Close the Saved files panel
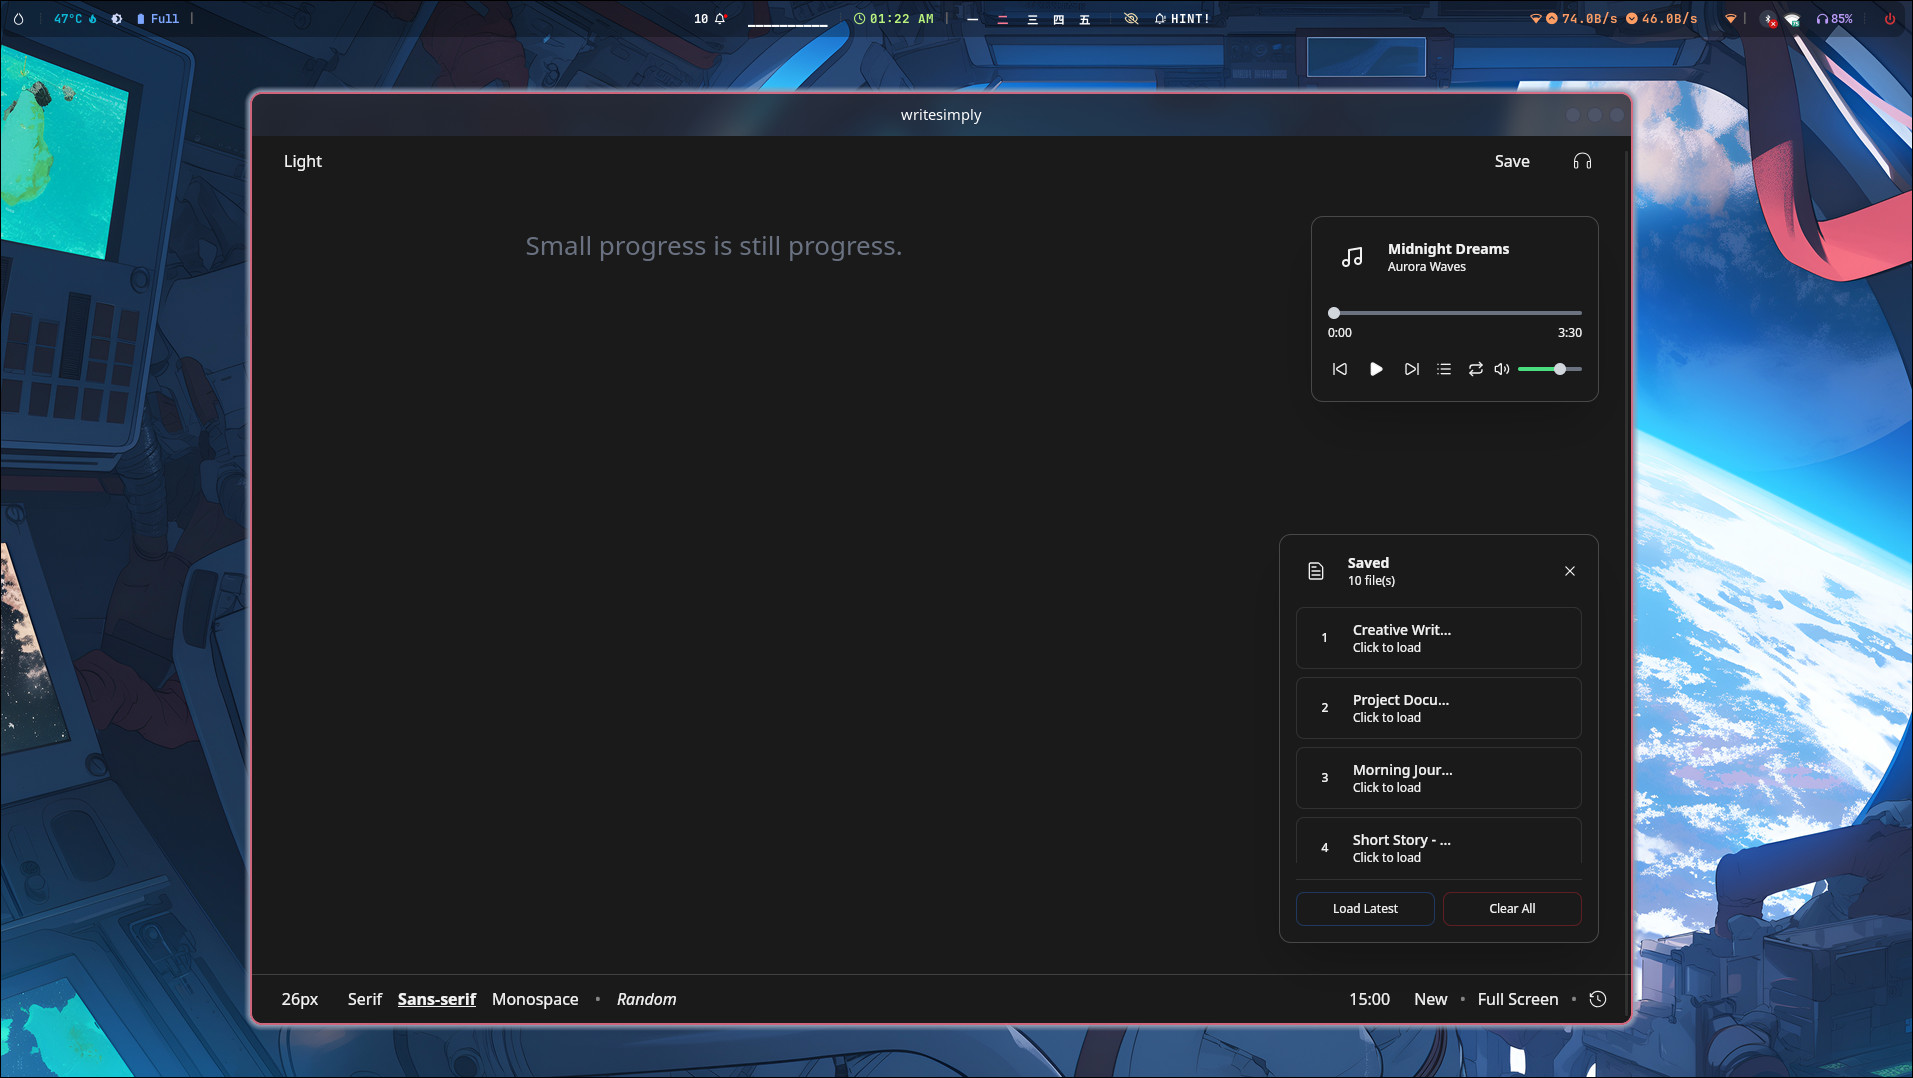This screenshot has height=1078, width=1913. 1570,571
